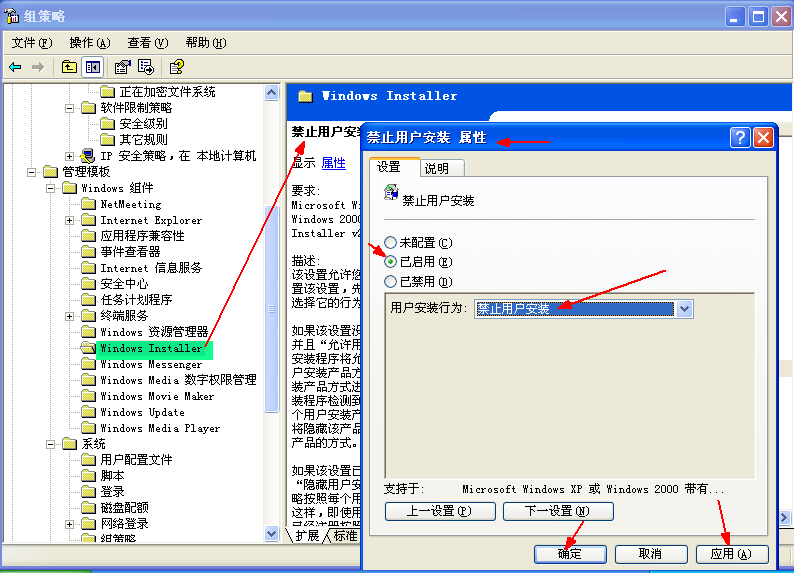Click the NetMeeting folder icon
The image size is (794, 573).
(89, 204)
